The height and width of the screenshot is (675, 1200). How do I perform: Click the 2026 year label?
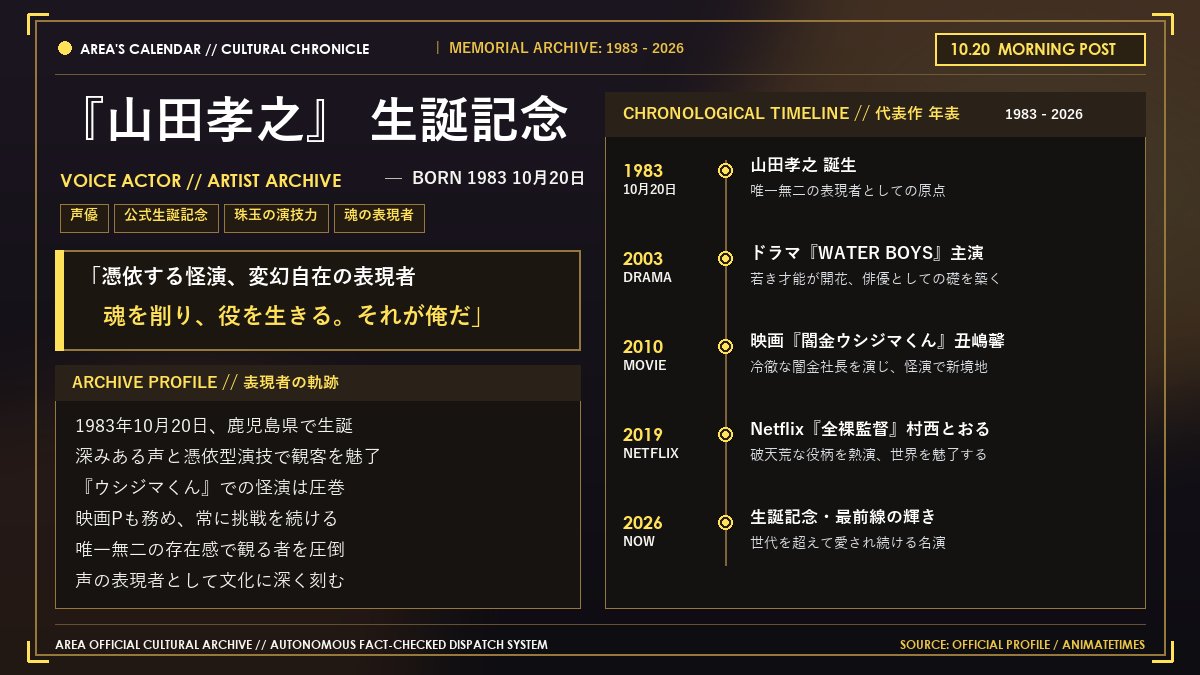[643, 523]
